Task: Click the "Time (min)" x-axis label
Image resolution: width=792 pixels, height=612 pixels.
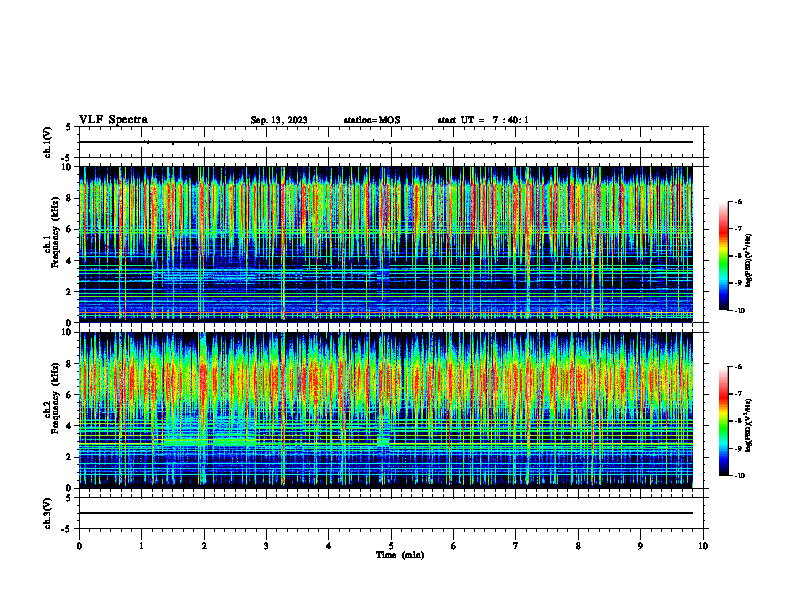Action: click(400, 555)
